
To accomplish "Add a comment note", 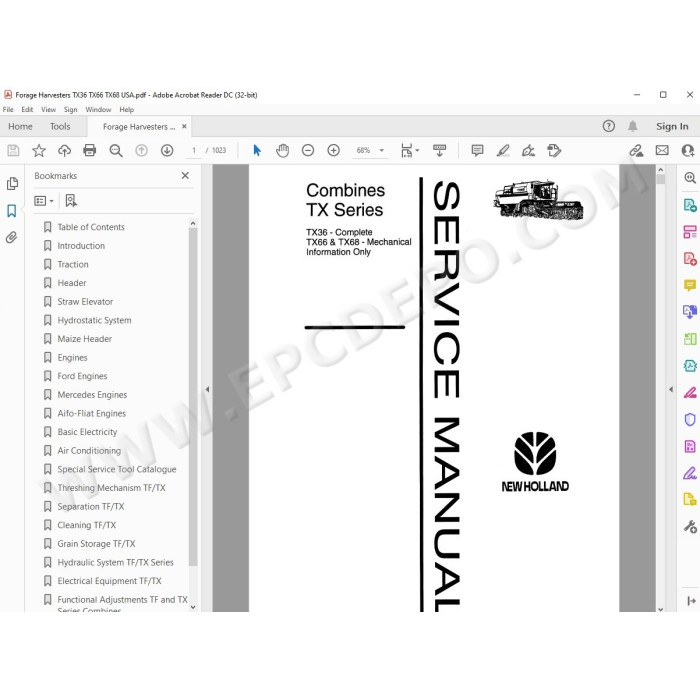I will click(x=477, y=150).
